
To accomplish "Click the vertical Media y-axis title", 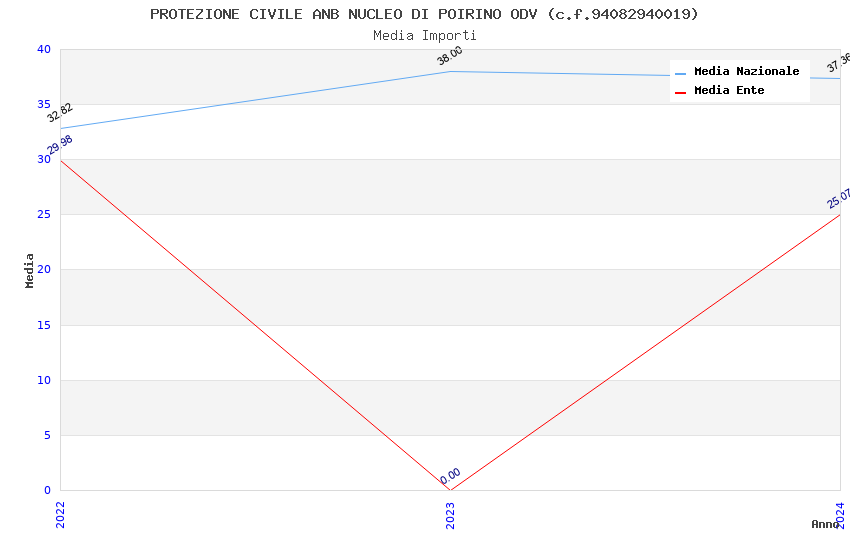I will pyautogui.click(x=30, y=270).
